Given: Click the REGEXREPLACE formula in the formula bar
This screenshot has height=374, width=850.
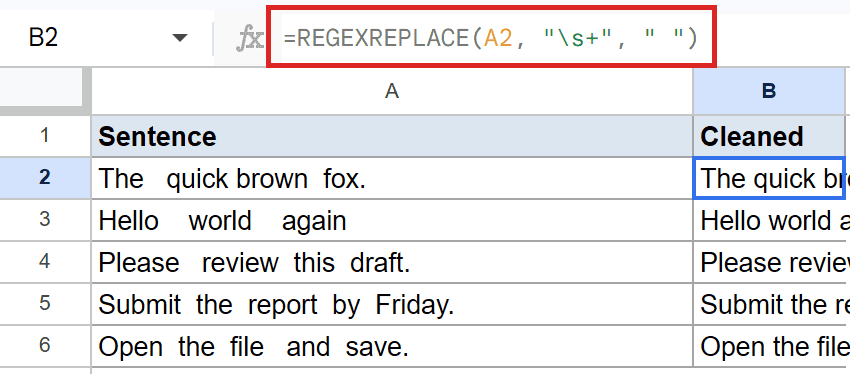Looking at the screenshot, I should [x=490, y=38].
